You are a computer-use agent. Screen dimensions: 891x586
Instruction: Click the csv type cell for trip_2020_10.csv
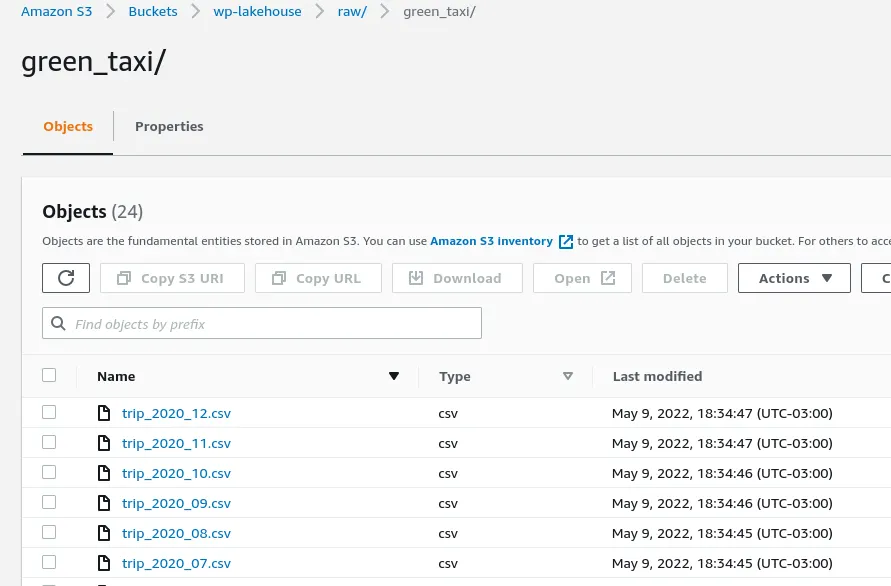(x=448, y=473)
